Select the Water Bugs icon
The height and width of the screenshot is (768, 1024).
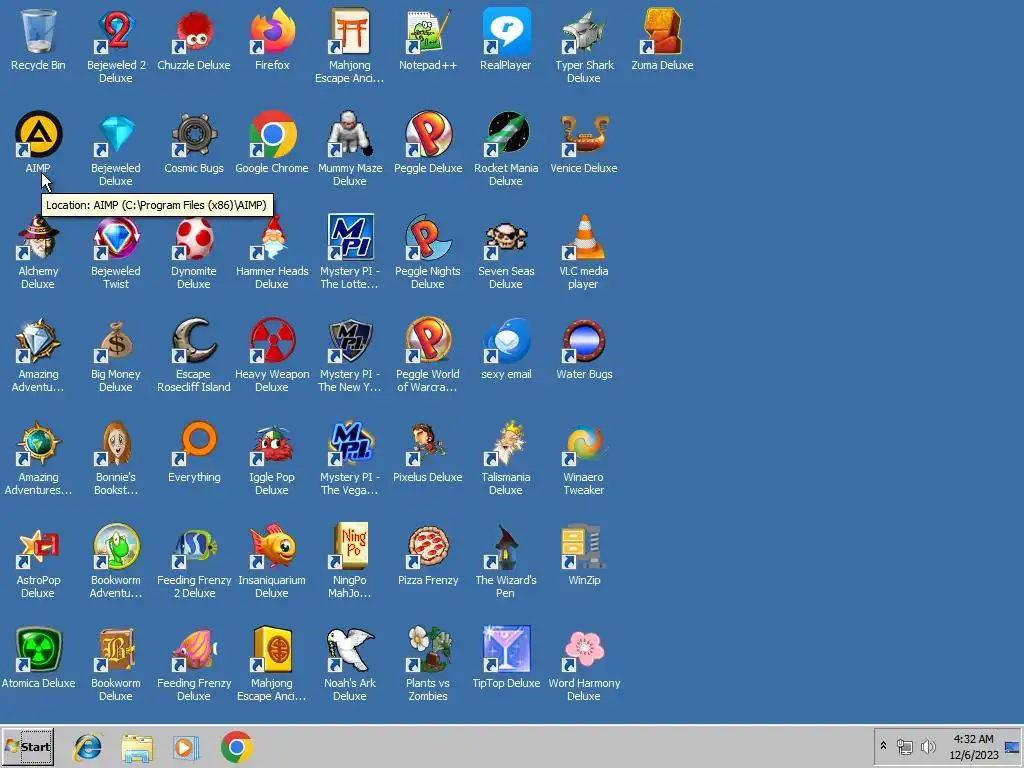[x=584, y=341]
